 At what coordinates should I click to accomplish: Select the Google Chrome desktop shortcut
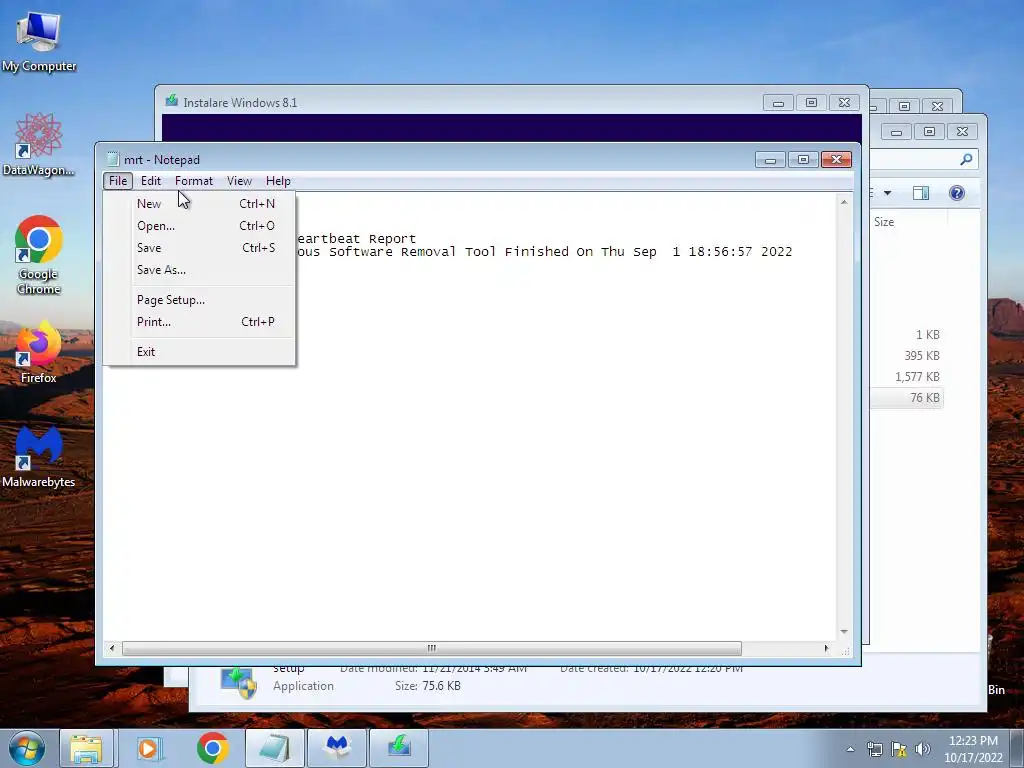(39, 255)
